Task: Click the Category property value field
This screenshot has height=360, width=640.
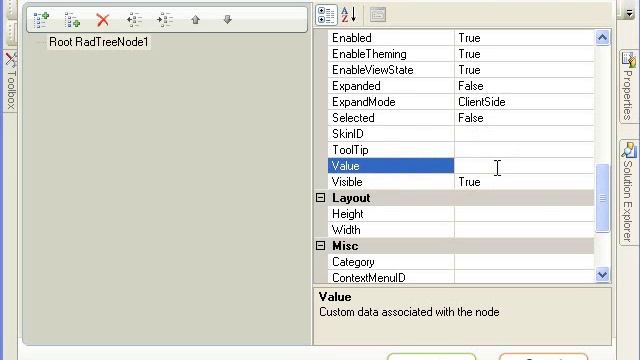Action: (524, 262)
